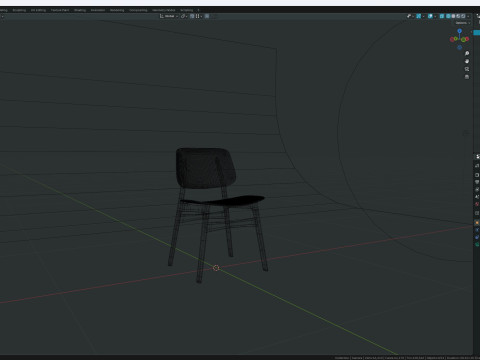480x360 pixels.
Task: Switch to the Animation workspace tab
Action: (98, 10)
